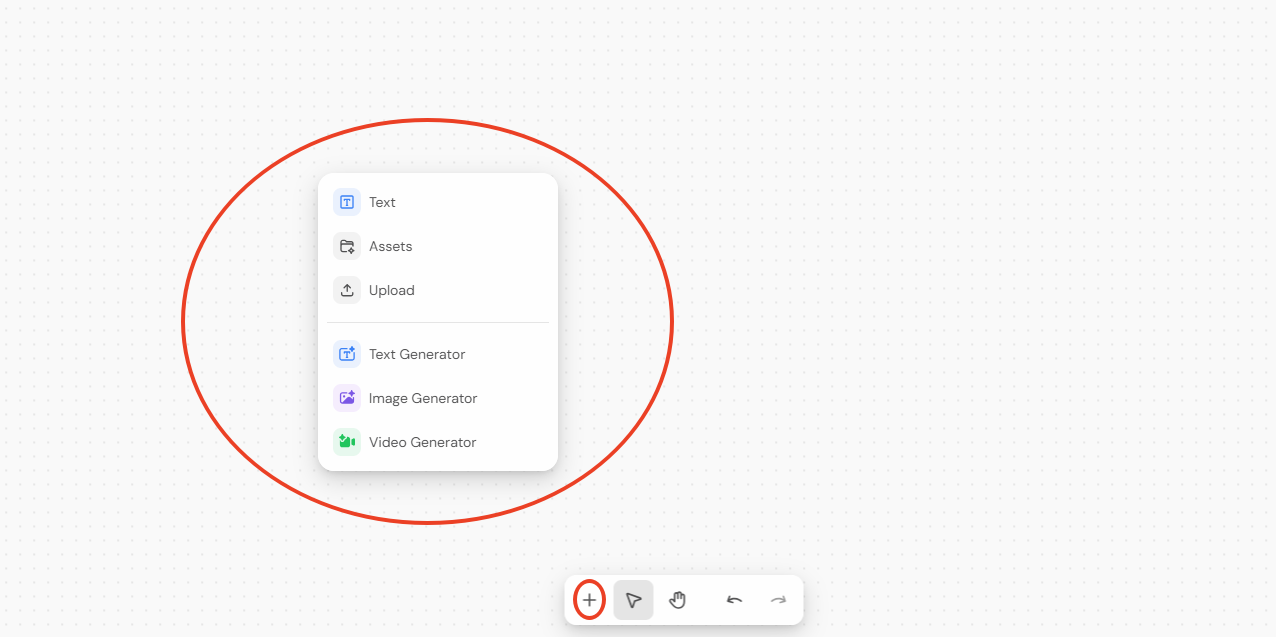This screenshot has width=1276, height=637.
Task: Click the green Video Generator icon
Action: tap(347, 442)
